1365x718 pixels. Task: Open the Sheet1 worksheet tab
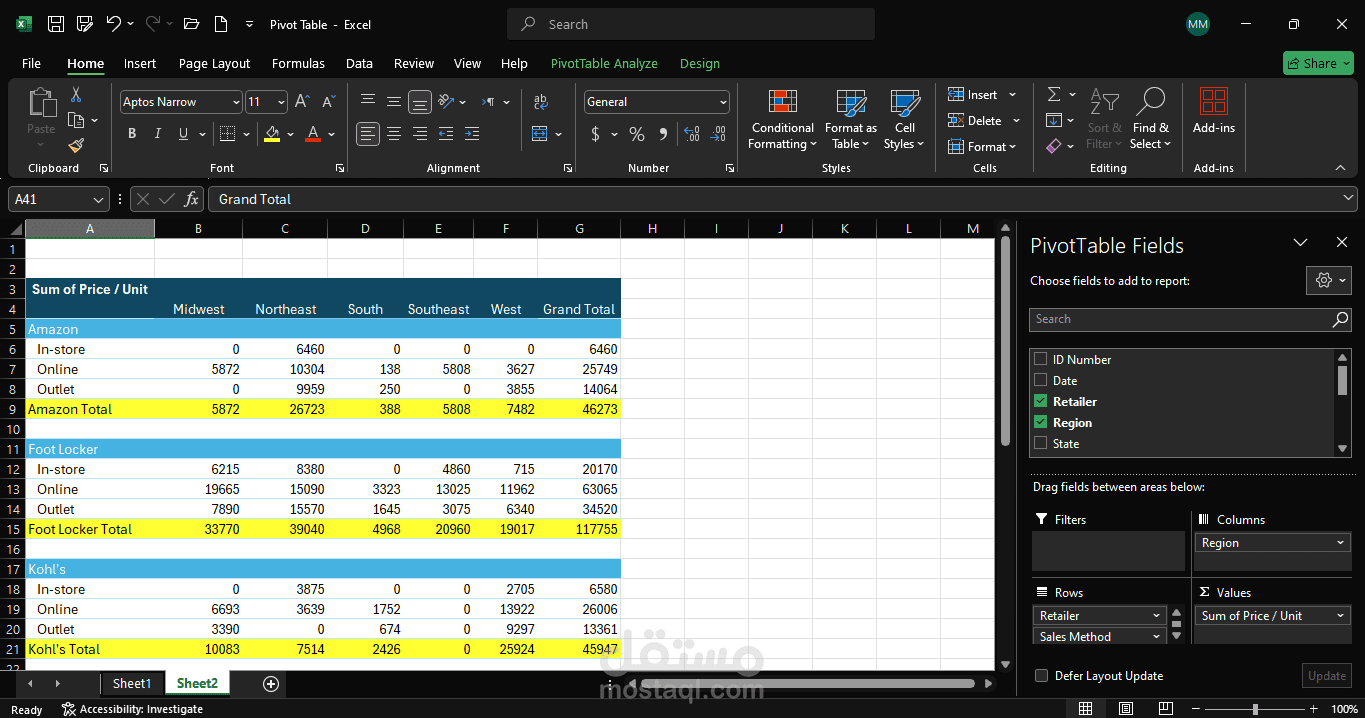pyautogui.click(x=131, y=683)
